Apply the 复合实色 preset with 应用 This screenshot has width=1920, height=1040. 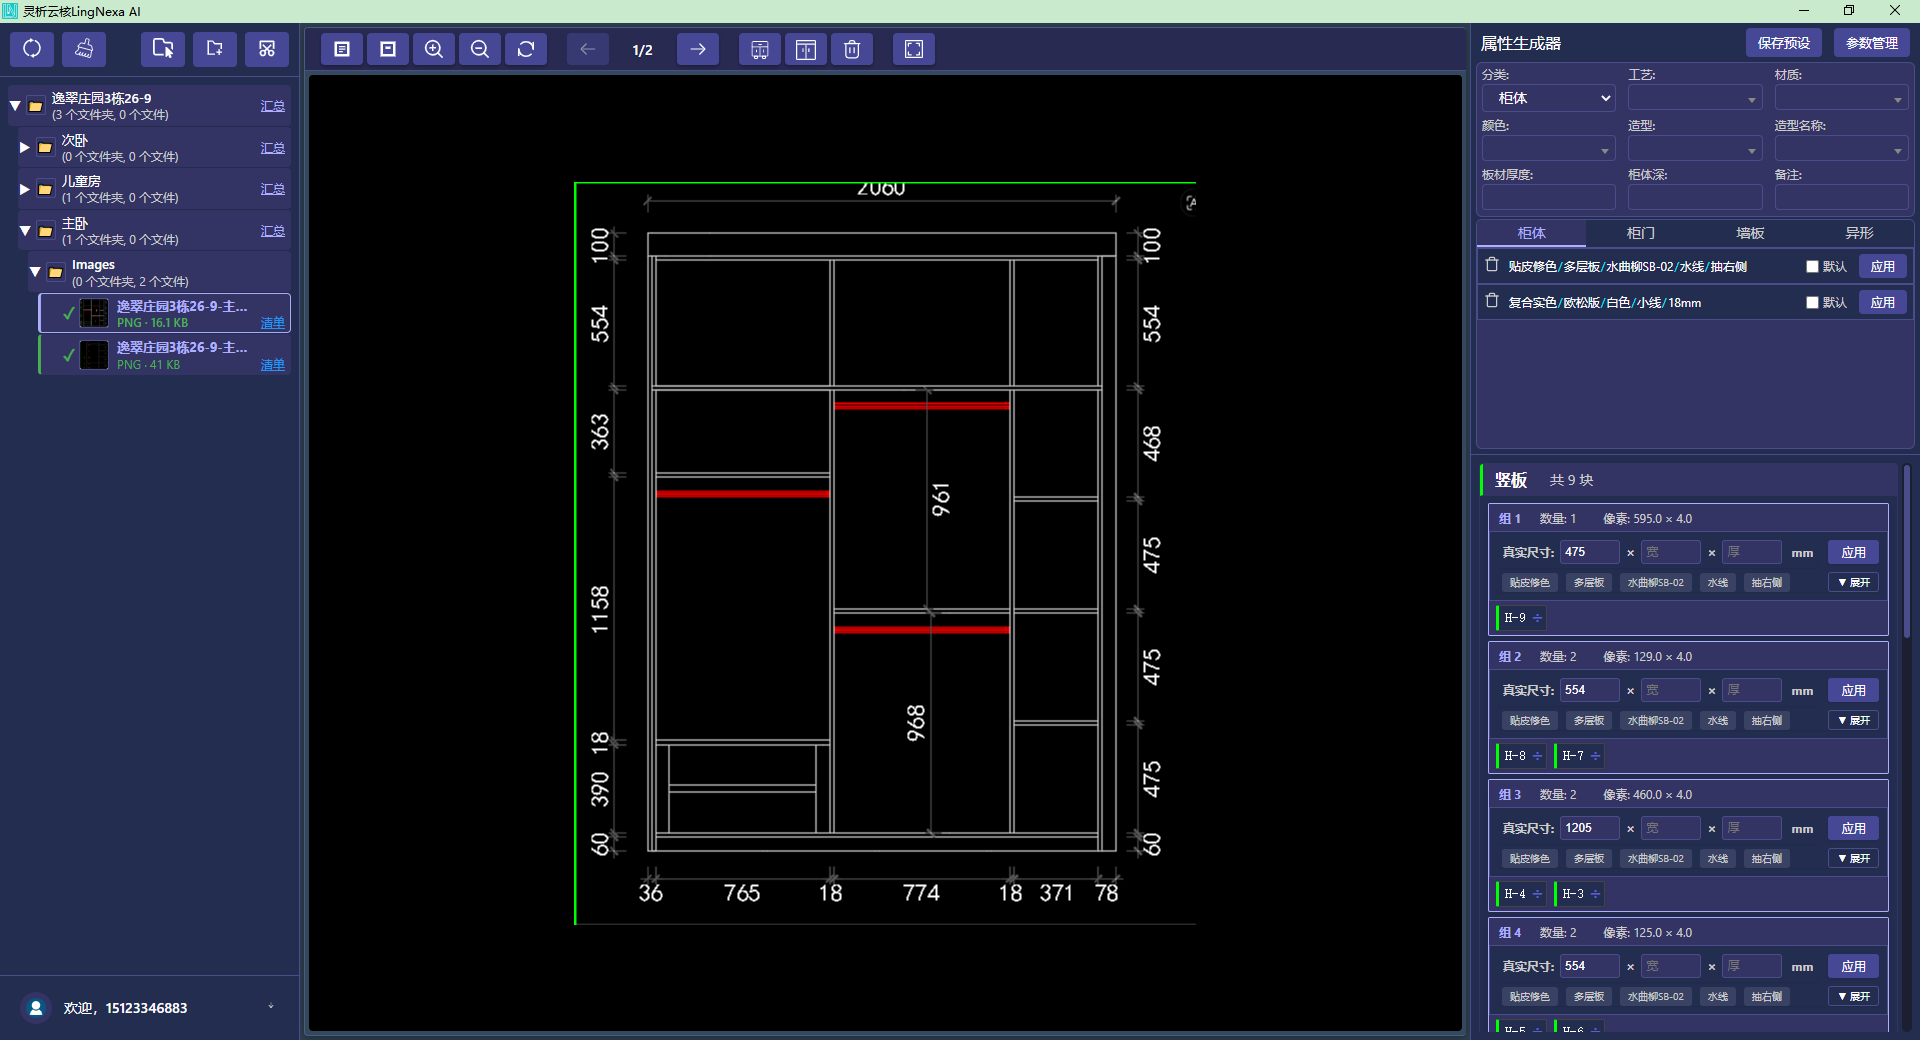coord(1883,303)
